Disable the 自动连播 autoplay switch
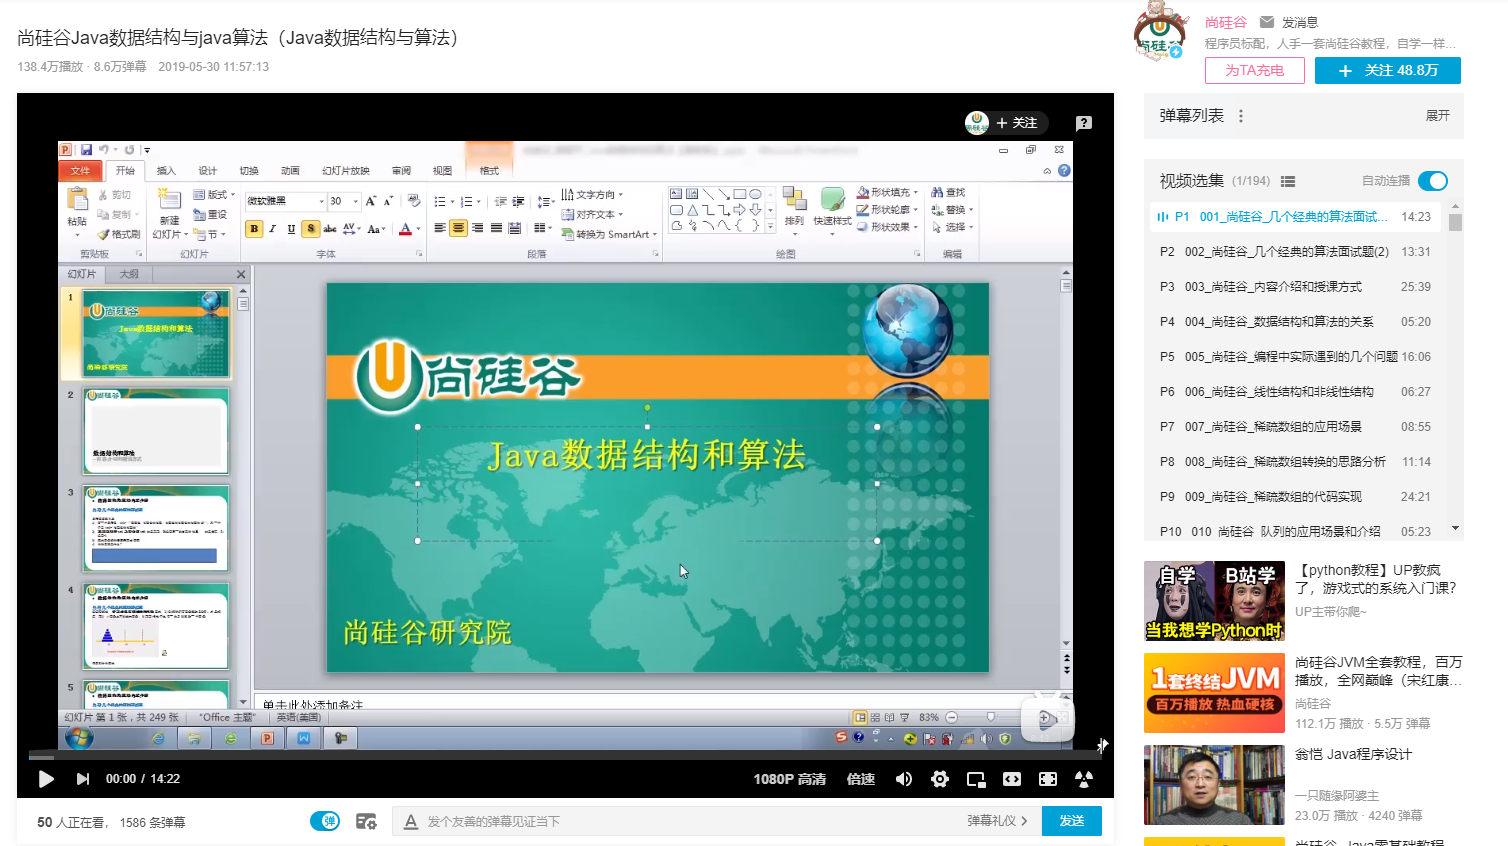Image resolution: width=1508 pixels, height=846 pixels. point(1433,181)
